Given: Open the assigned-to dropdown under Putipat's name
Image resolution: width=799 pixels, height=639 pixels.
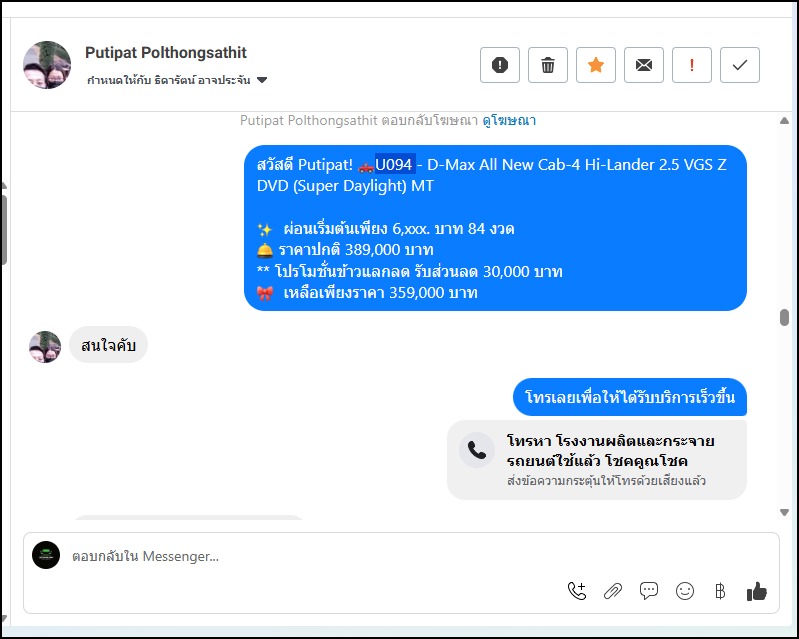Looking at the screenshot, I should 177,80.
